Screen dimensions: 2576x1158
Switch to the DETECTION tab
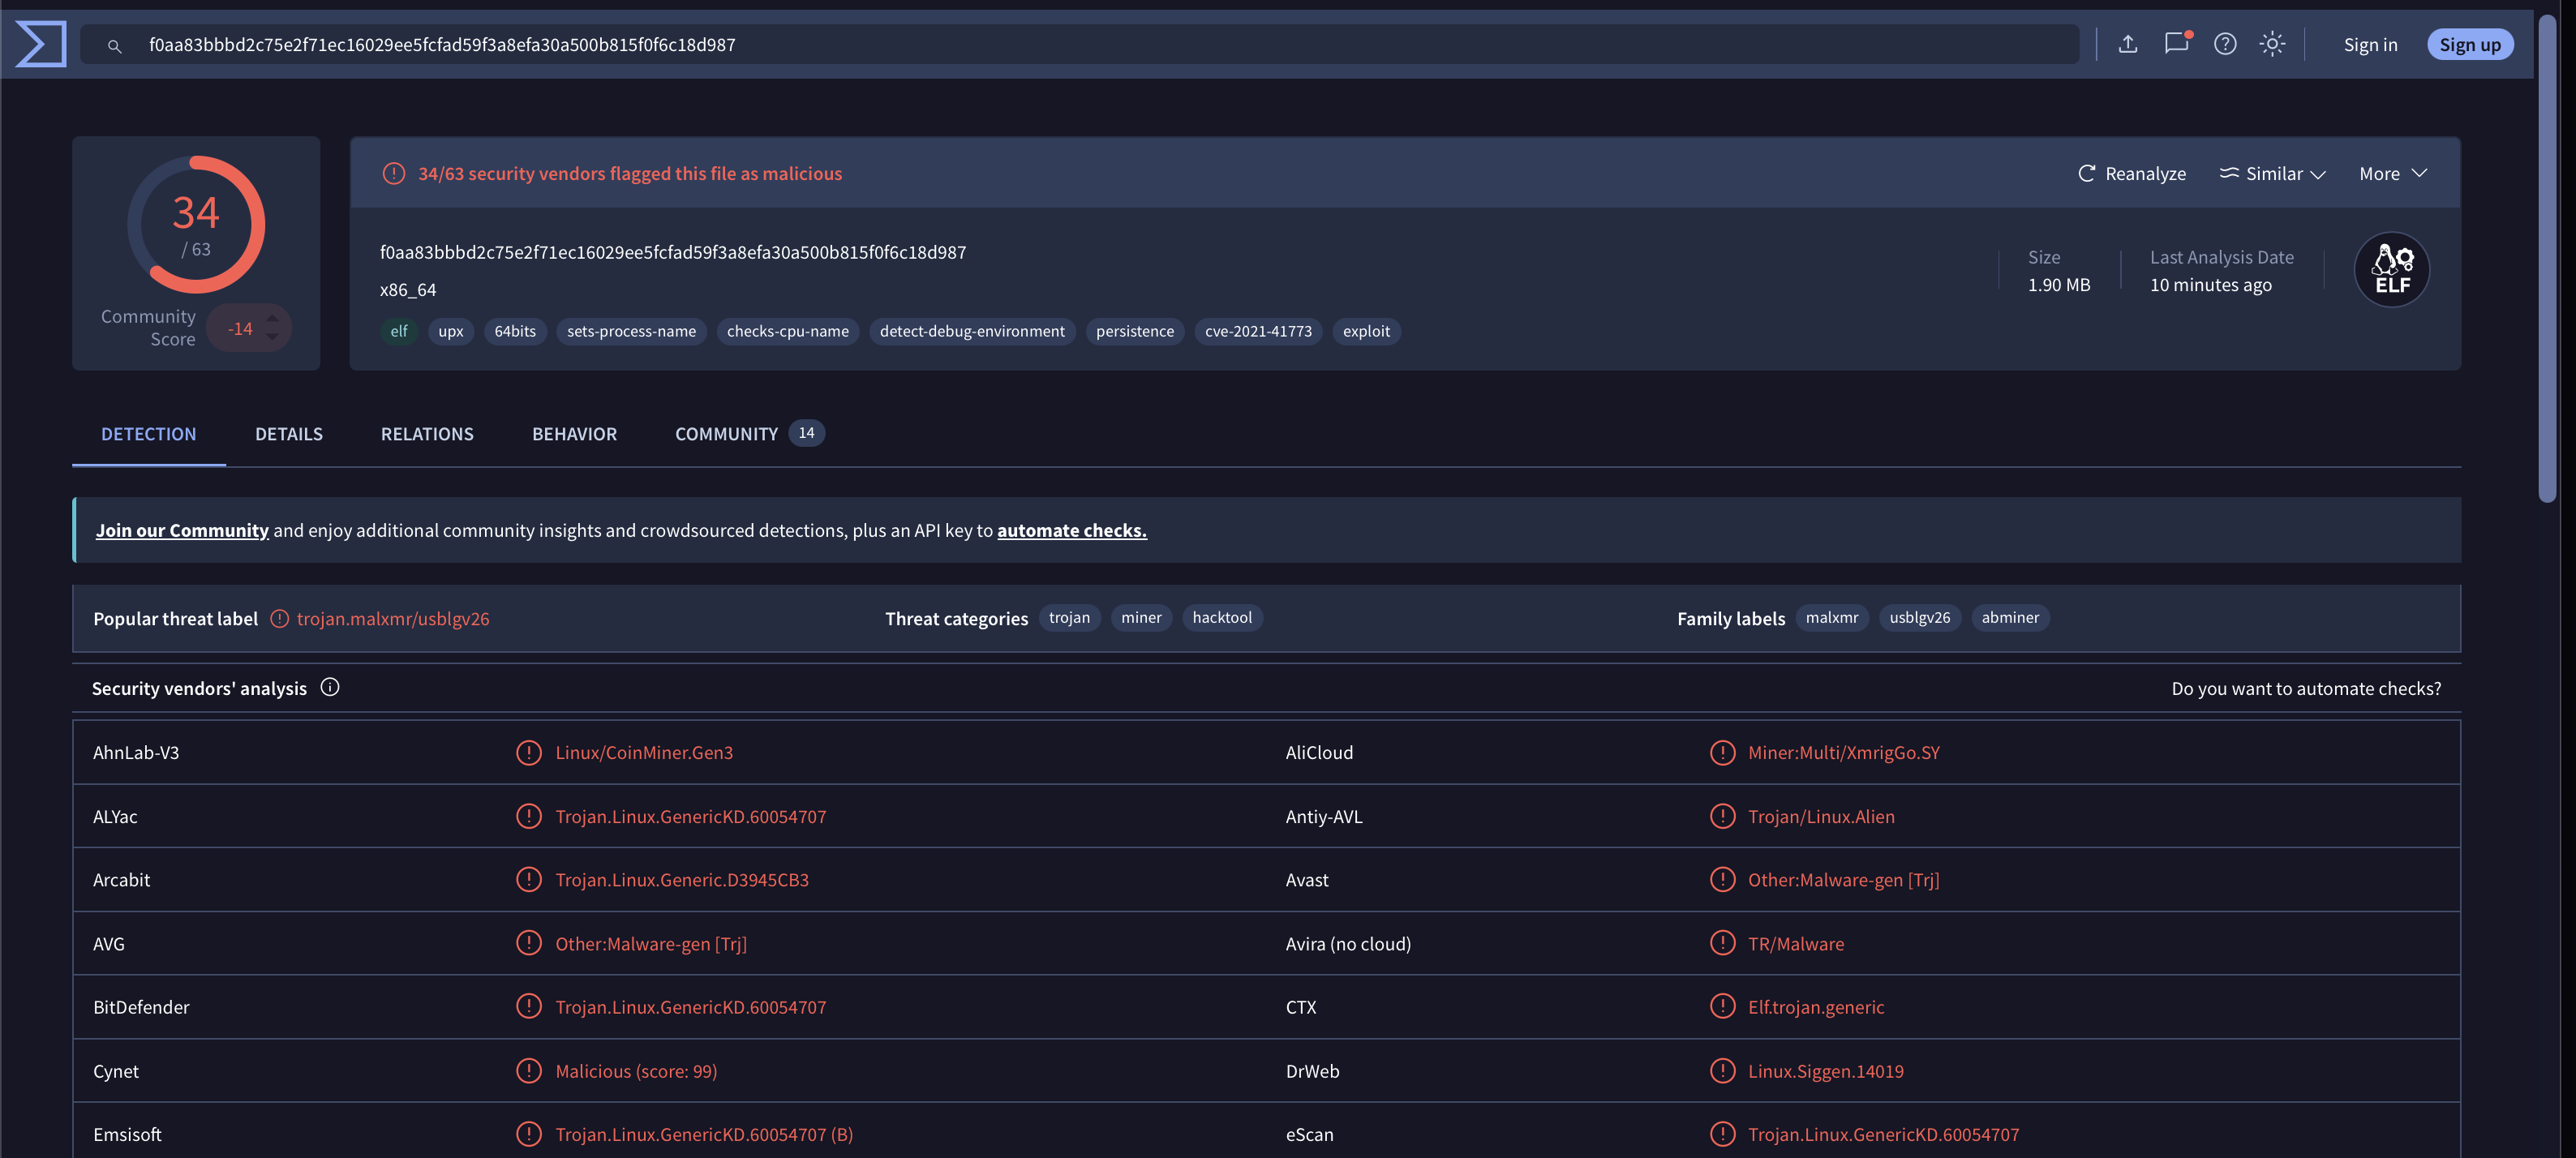(148, 434)
